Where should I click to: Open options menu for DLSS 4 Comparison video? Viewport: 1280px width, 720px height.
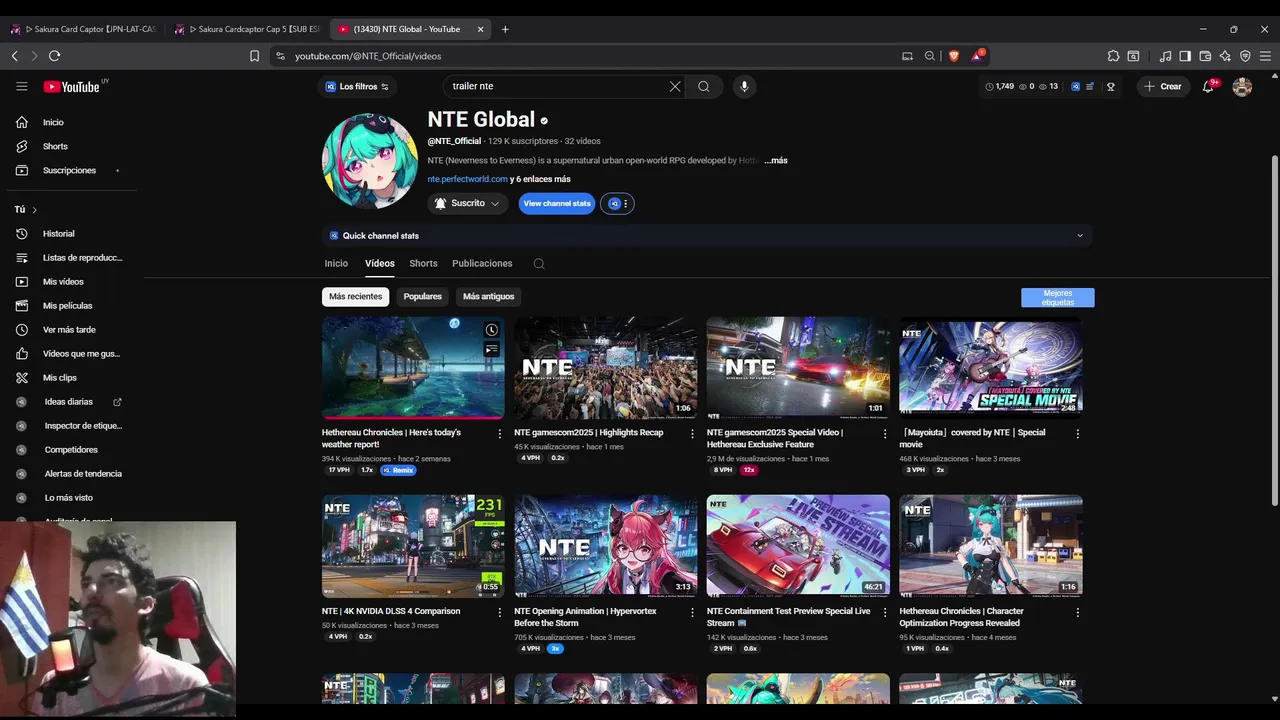(x=500, y=612)
